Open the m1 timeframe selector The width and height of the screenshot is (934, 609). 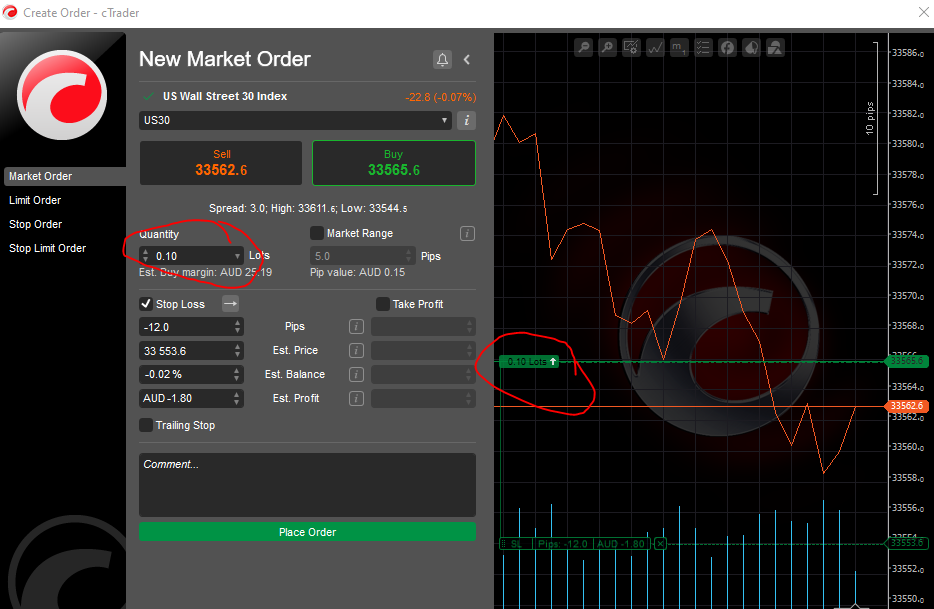click(679, 48)
